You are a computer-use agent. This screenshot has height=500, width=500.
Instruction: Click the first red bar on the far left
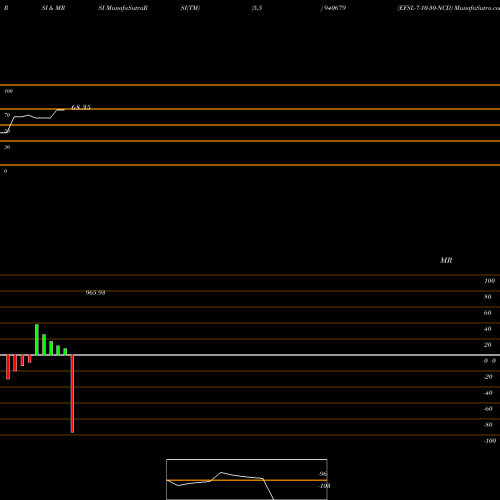pyautogui.click(x=8, y=367)
